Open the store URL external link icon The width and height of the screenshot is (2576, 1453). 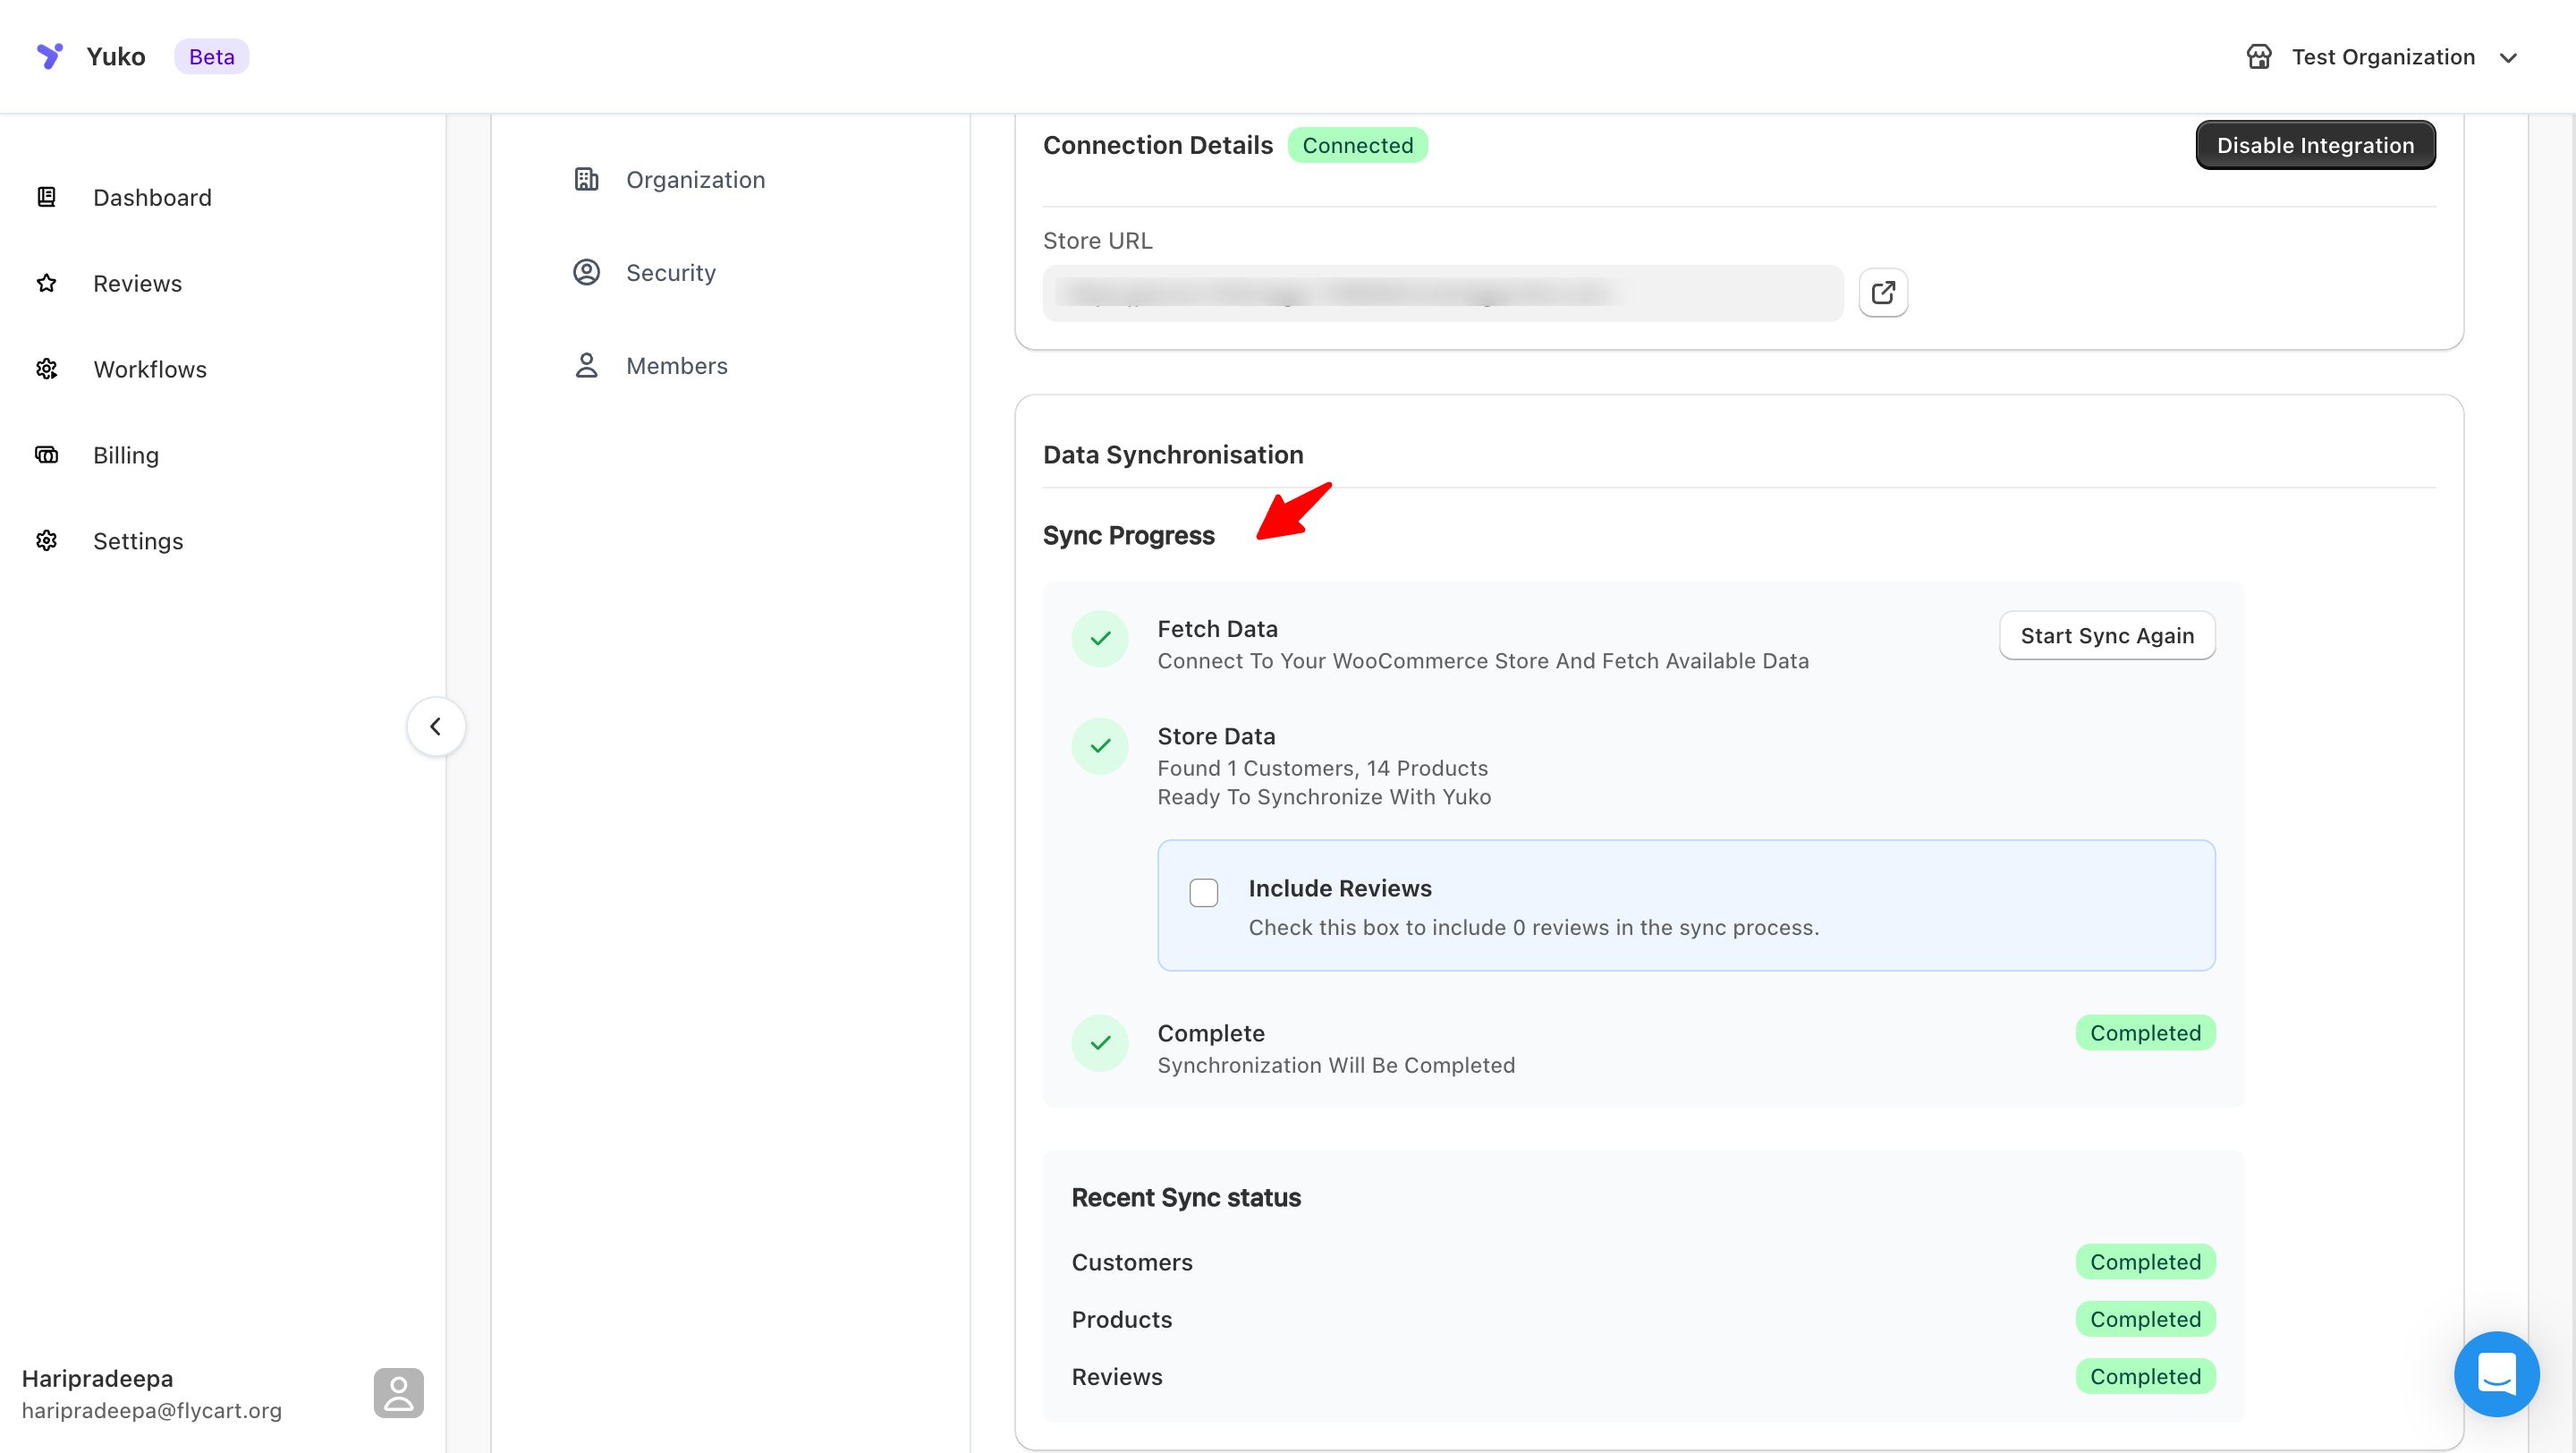[1882, 293]
